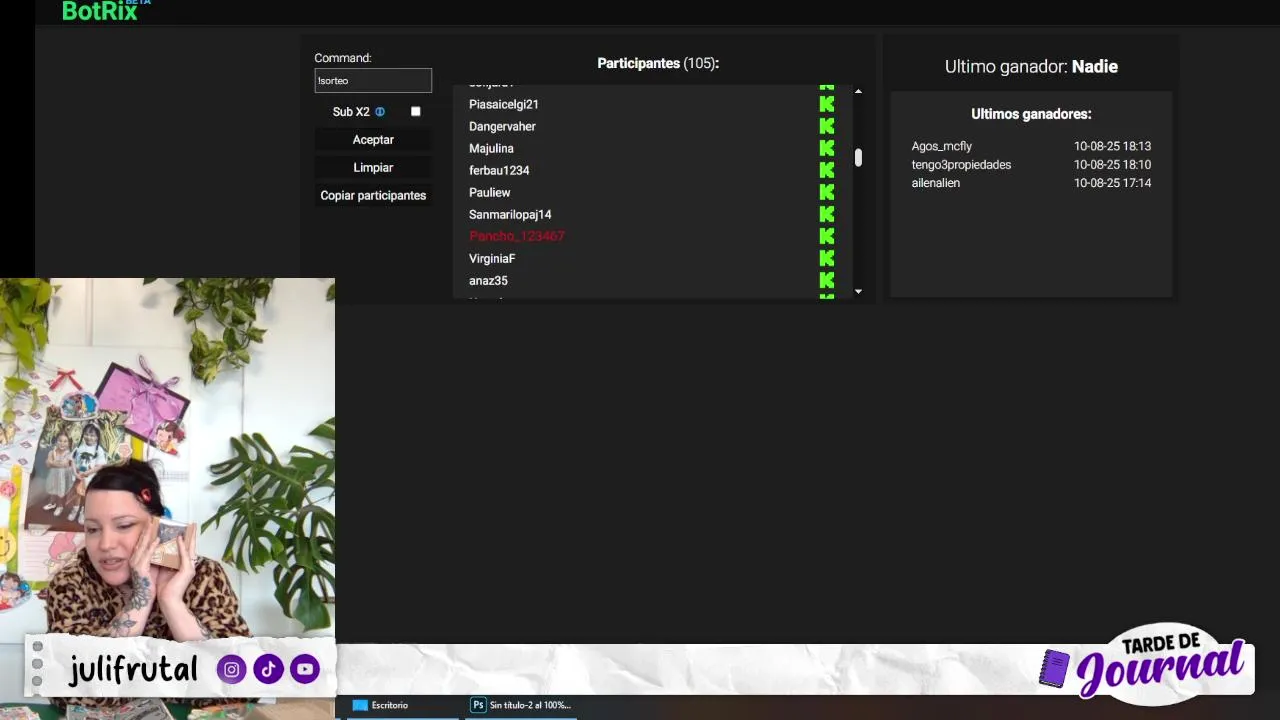Viewport: 1280px width, 720px height.
Task: Select participant Dangervaher
Action: [x=502, y=126]
